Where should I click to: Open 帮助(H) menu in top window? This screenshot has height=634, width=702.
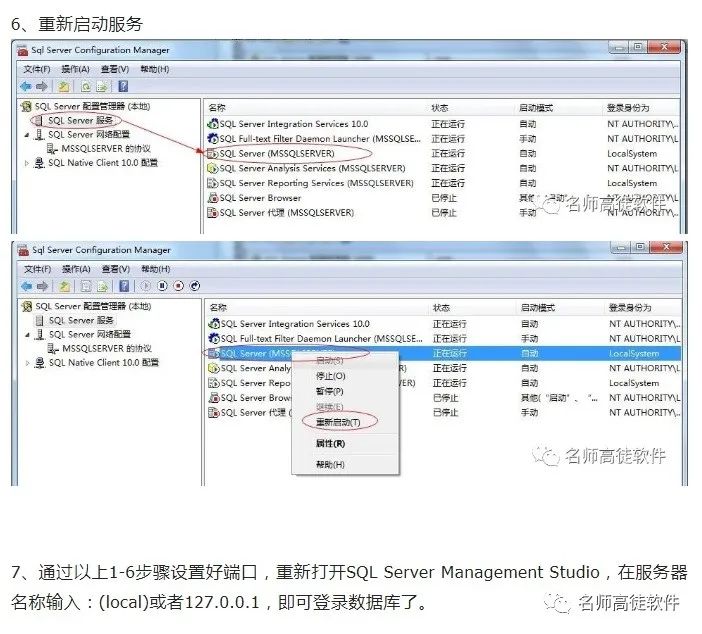pos(154,69)
